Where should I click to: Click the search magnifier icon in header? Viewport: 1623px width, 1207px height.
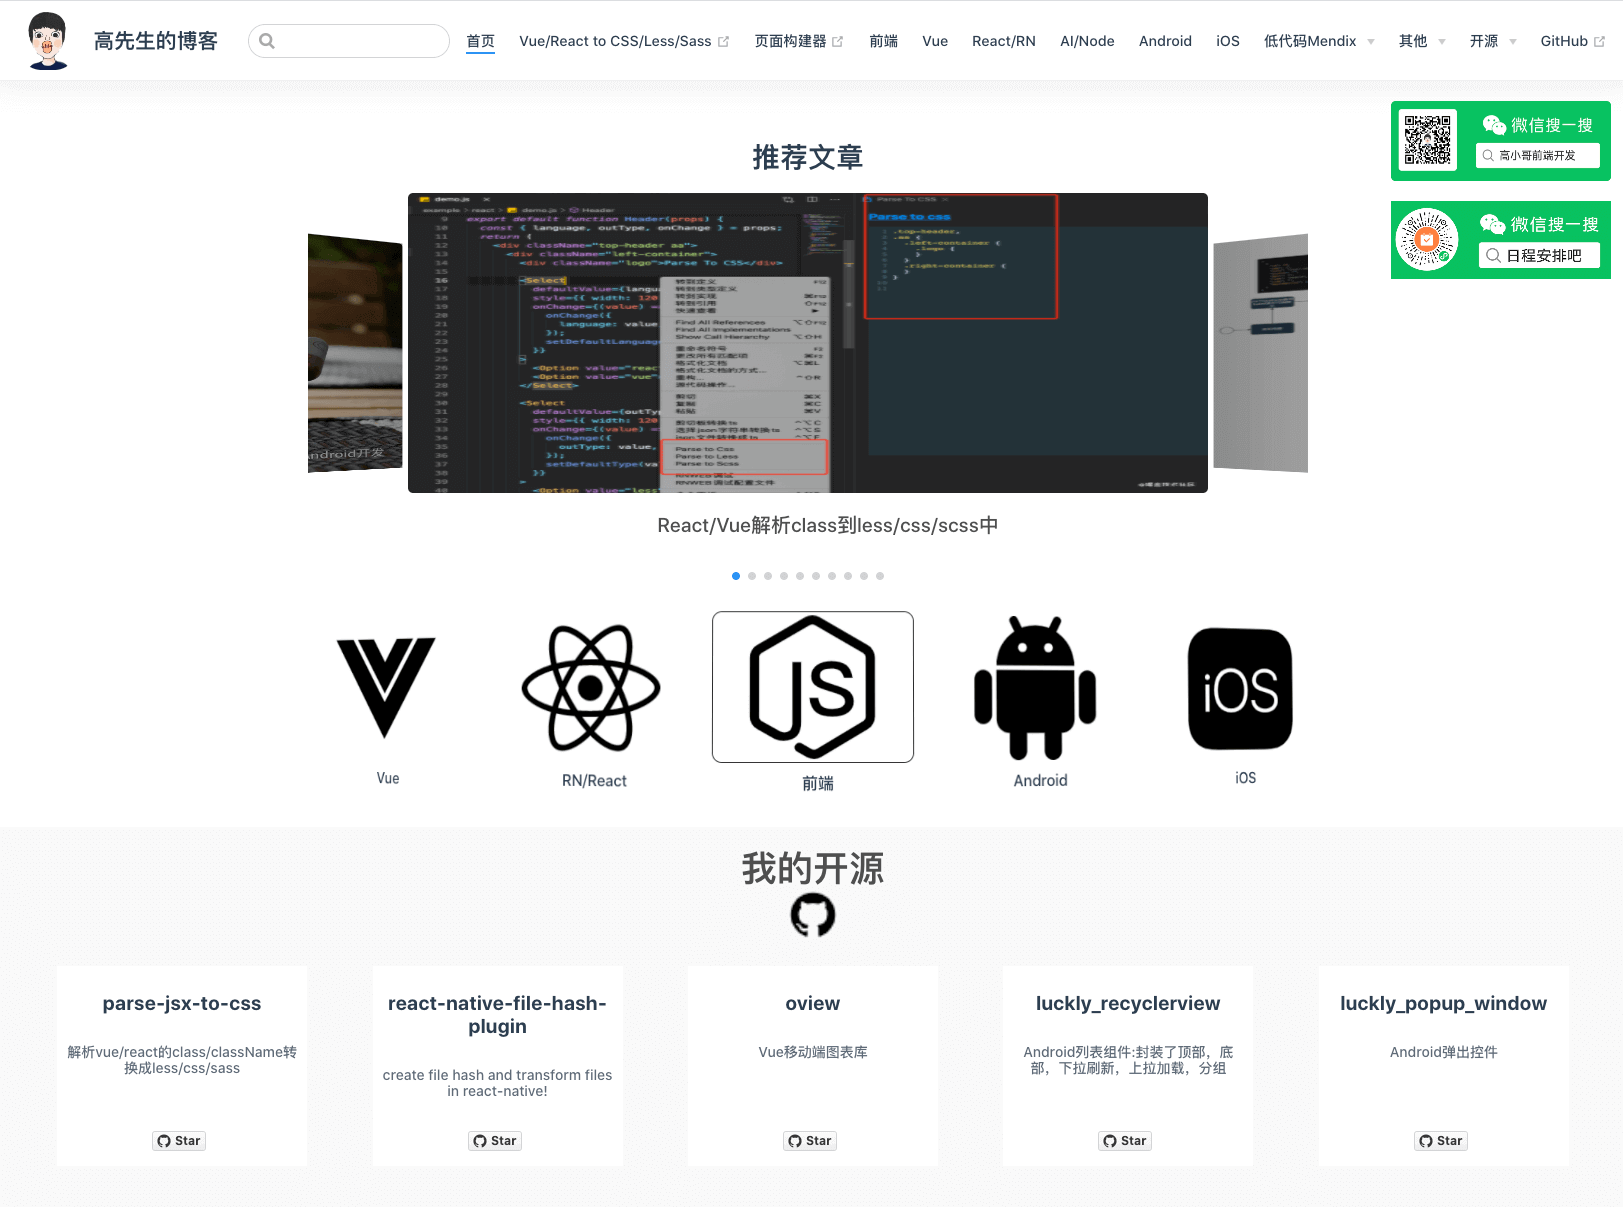coord(267,41)
